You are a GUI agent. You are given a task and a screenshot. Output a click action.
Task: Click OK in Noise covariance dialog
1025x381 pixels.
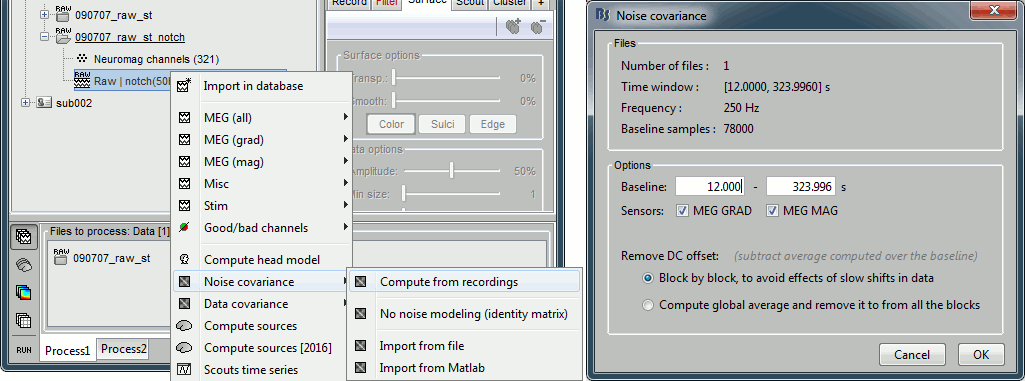coord(981,355)
